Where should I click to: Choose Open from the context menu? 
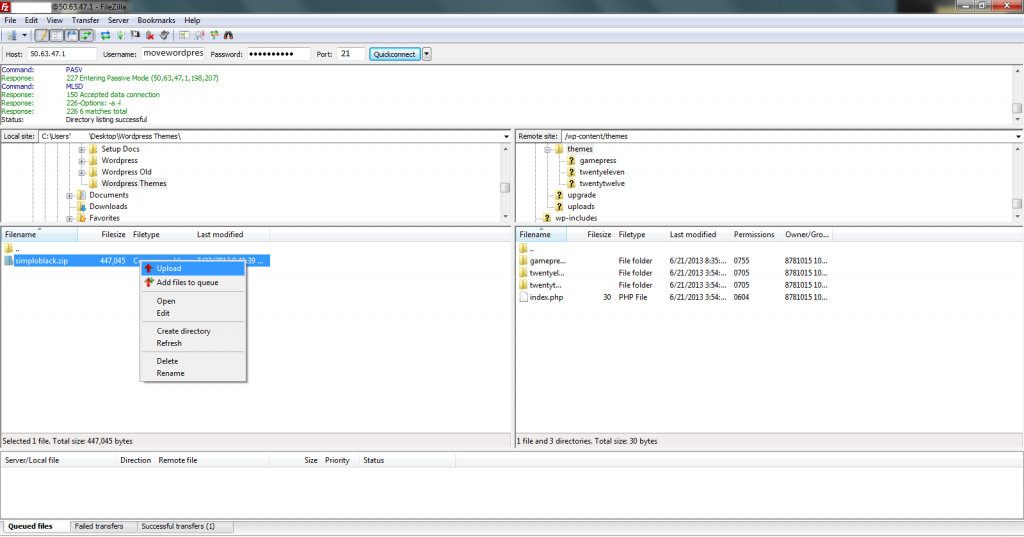click(193, 301)
